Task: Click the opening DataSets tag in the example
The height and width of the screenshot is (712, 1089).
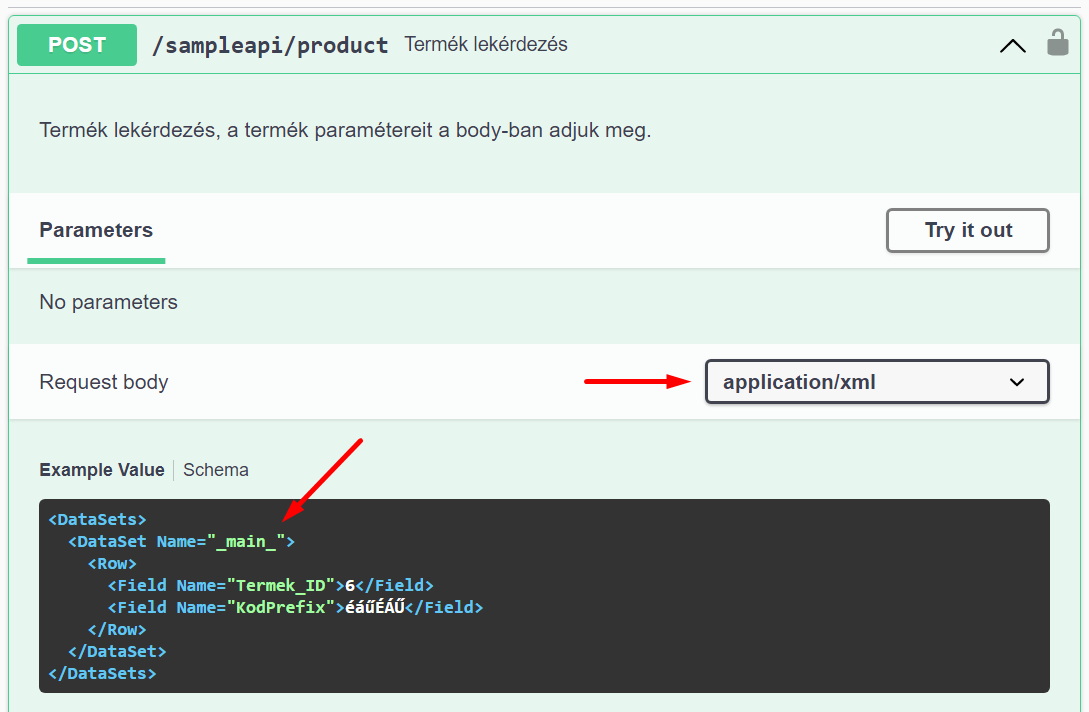Action: click(x=98, y=520)
